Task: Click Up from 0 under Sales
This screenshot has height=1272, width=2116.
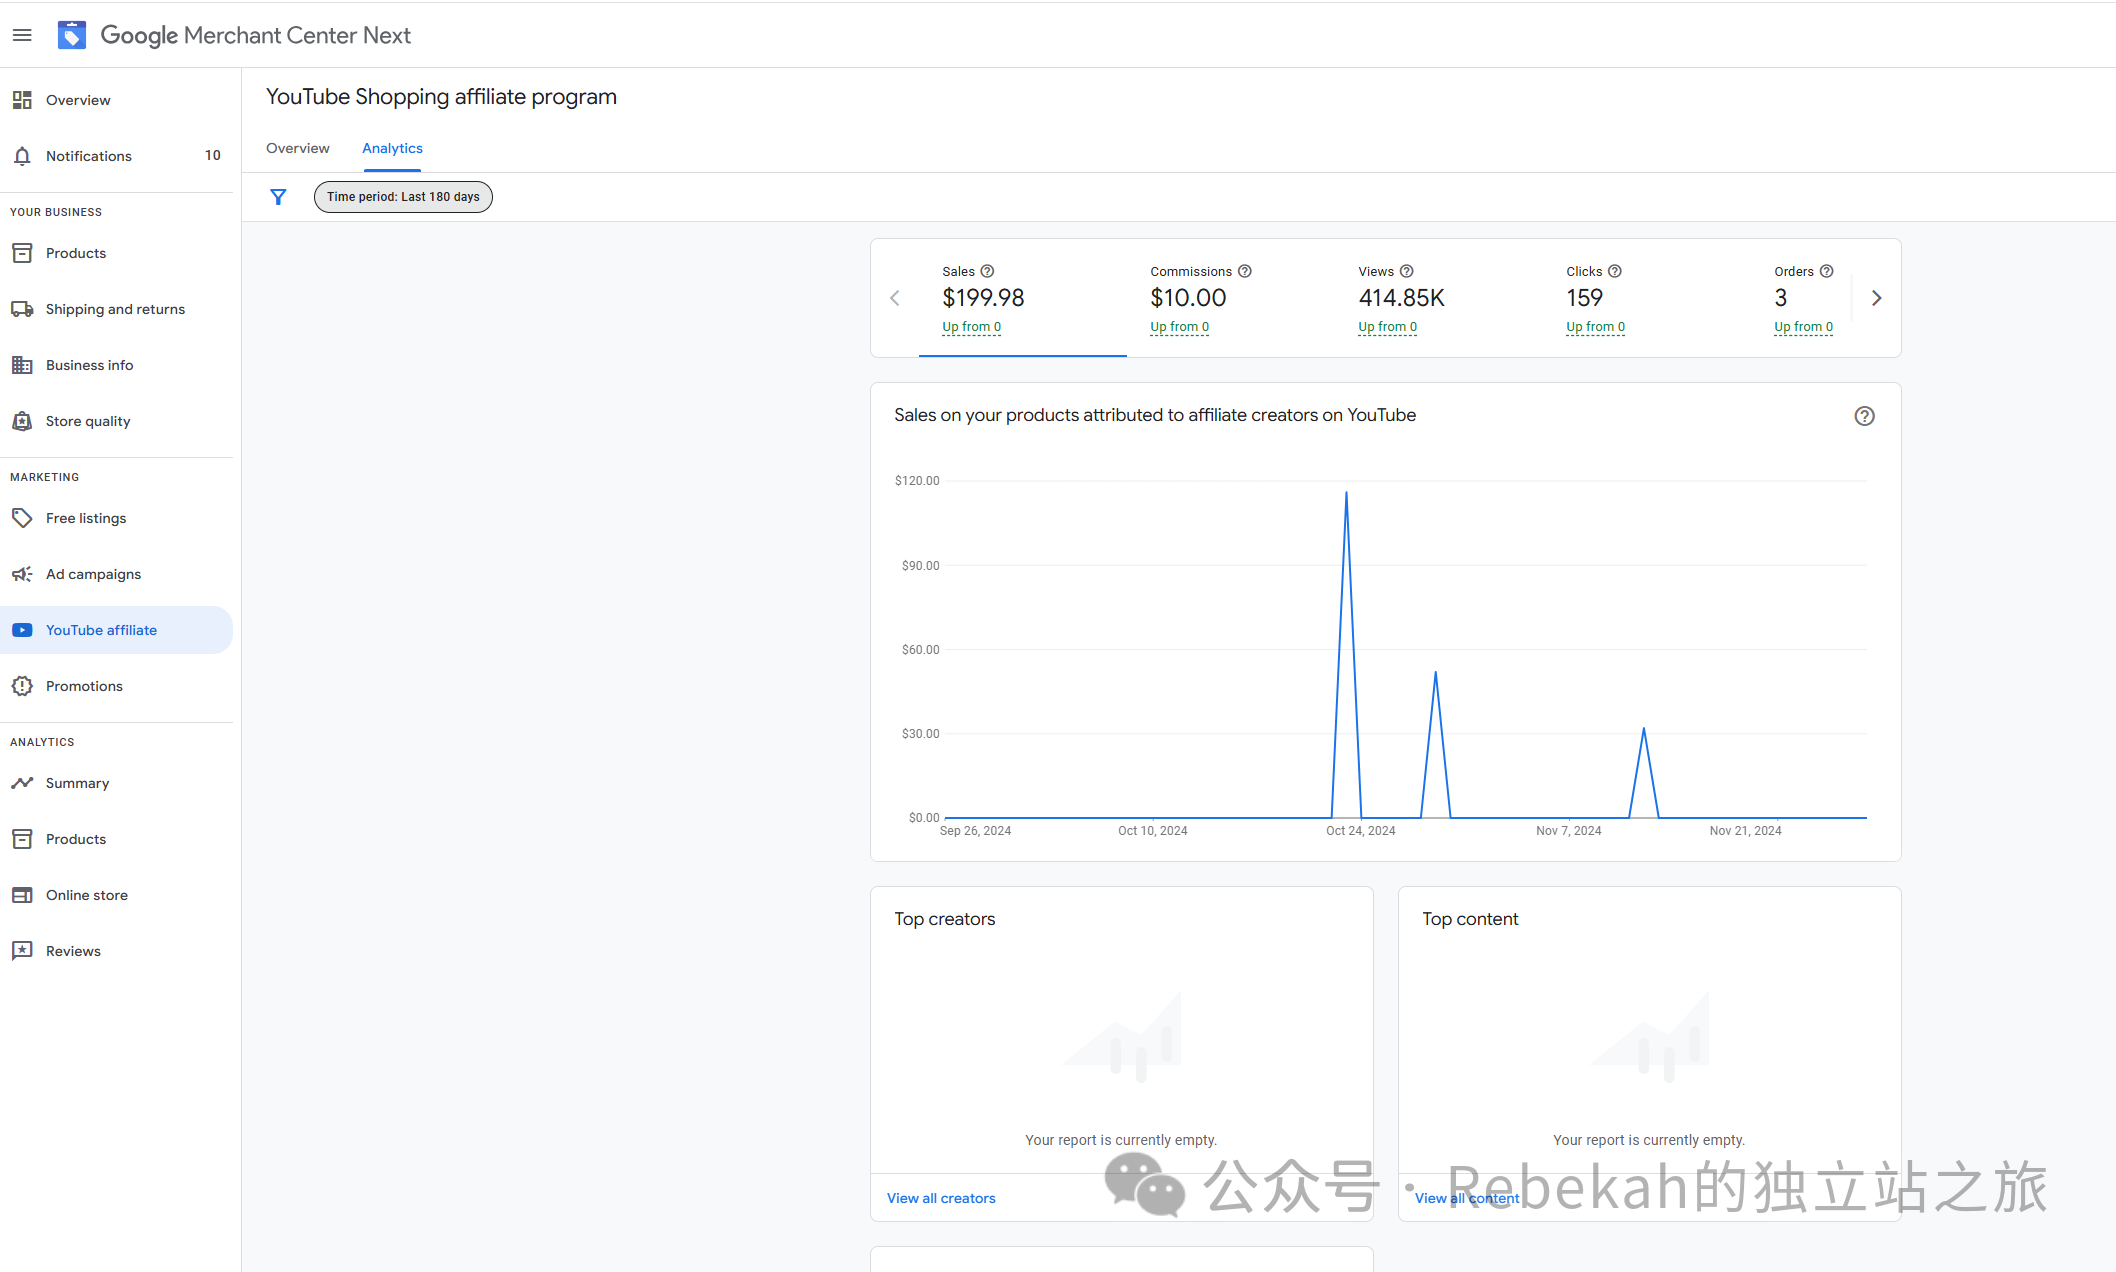Action: pos(971,327)
